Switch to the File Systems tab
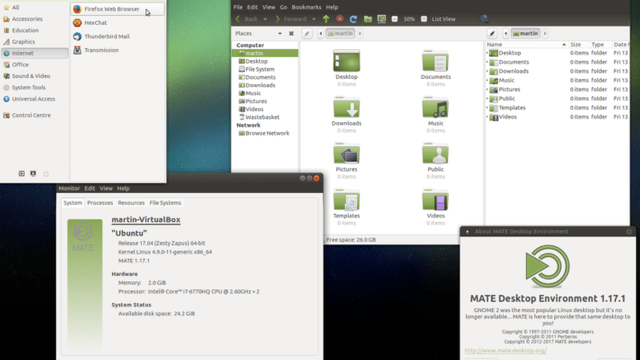The height and width of the screenshot is (360, 640). click(165, 203)
